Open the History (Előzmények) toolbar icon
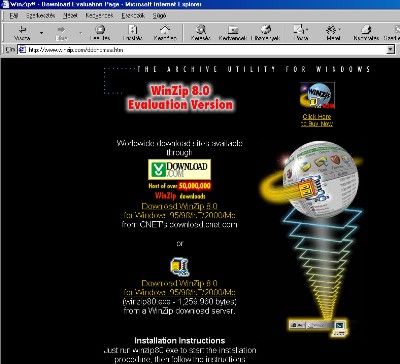 tap(266, 30)
